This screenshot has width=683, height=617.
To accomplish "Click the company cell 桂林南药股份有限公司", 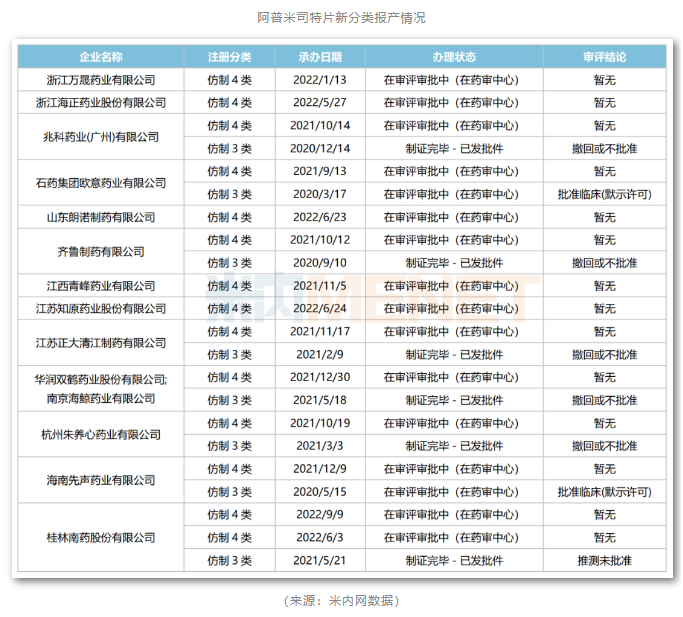I will tap(101, 537).
